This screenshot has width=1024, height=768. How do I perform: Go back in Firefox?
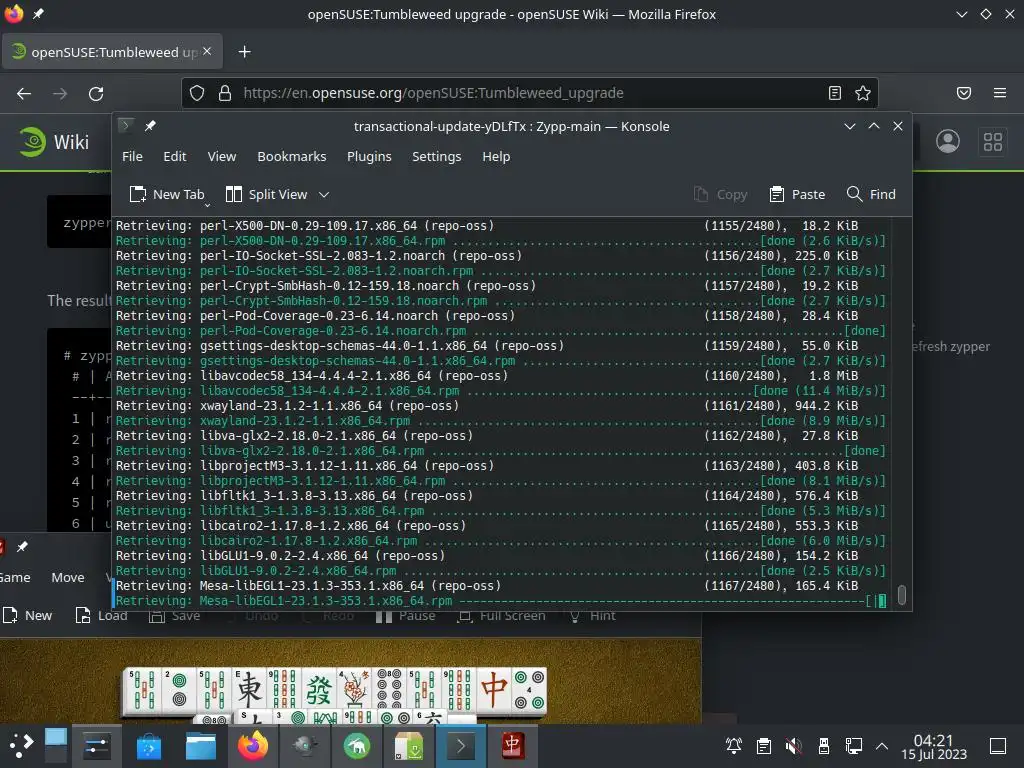coord(24,93)
